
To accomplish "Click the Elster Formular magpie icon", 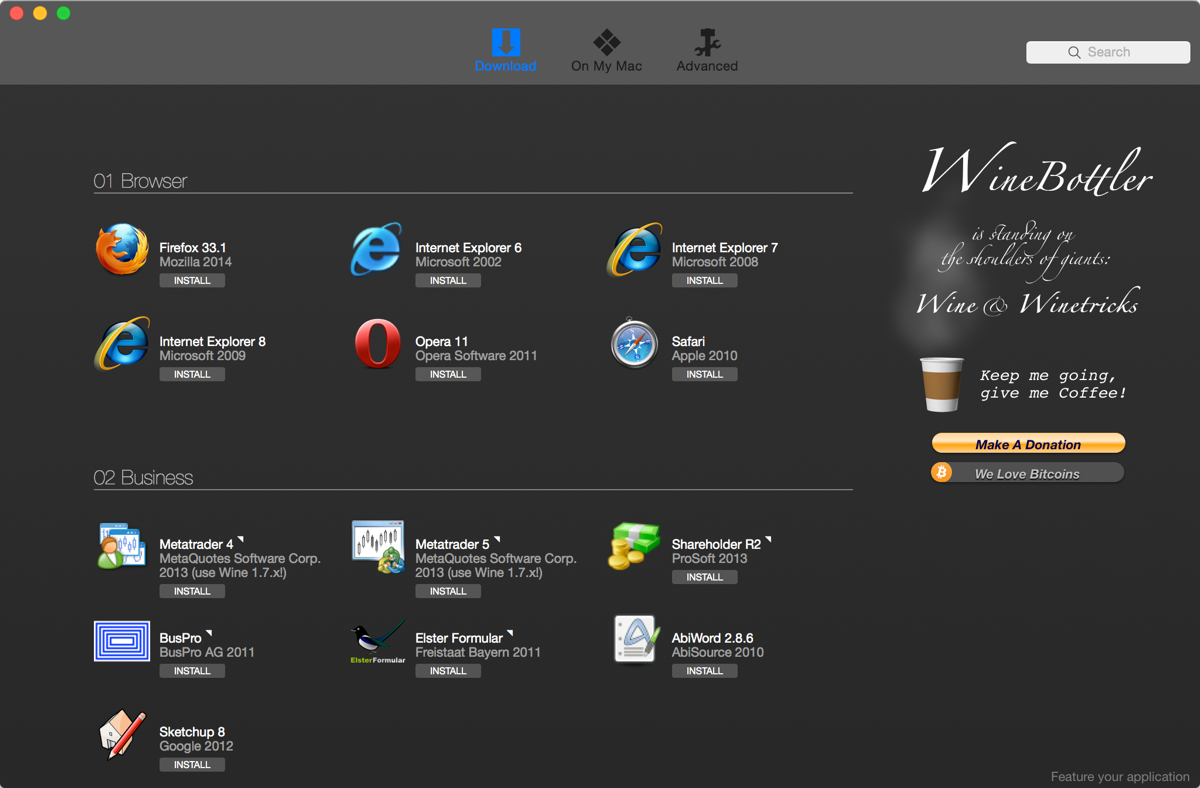I will 378,643.
